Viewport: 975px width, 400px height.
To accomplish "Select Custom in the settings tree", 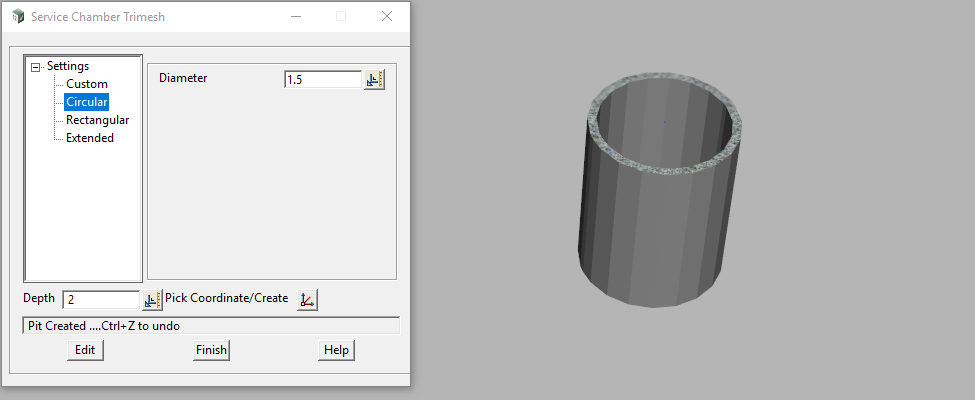I will (x=87, y=84).
